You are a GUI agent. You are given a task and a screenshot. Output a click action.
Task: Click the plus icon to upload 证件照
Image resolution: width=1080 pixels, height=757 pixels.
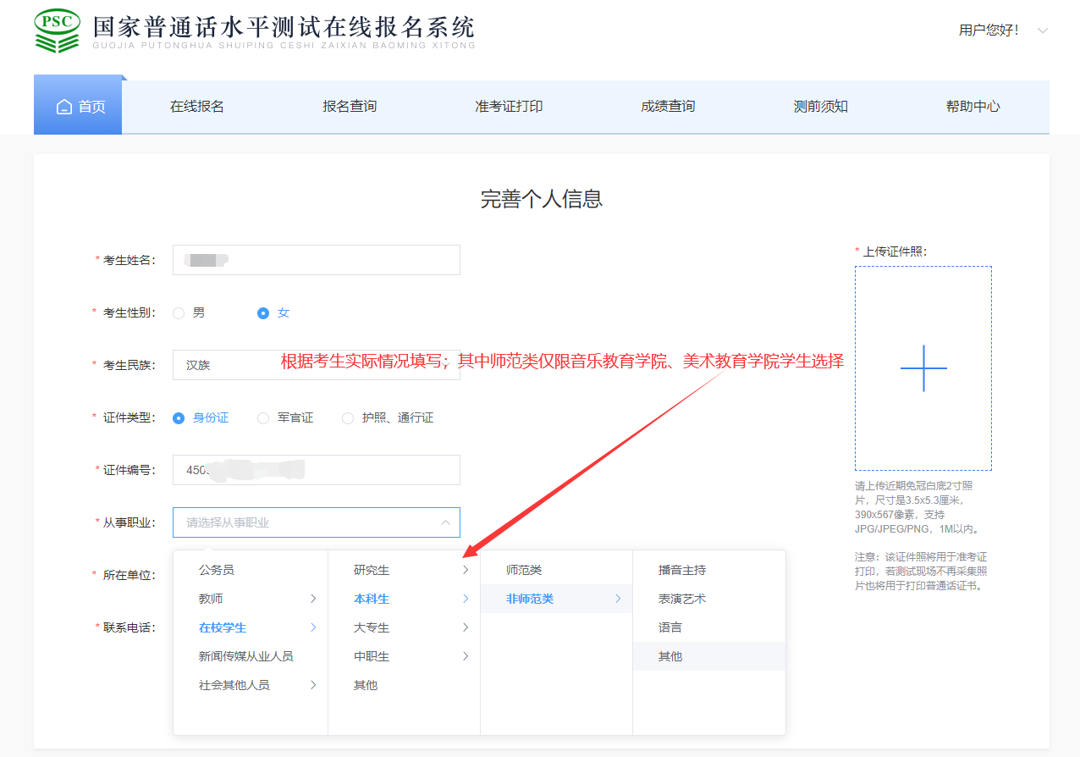pos(922,368)
